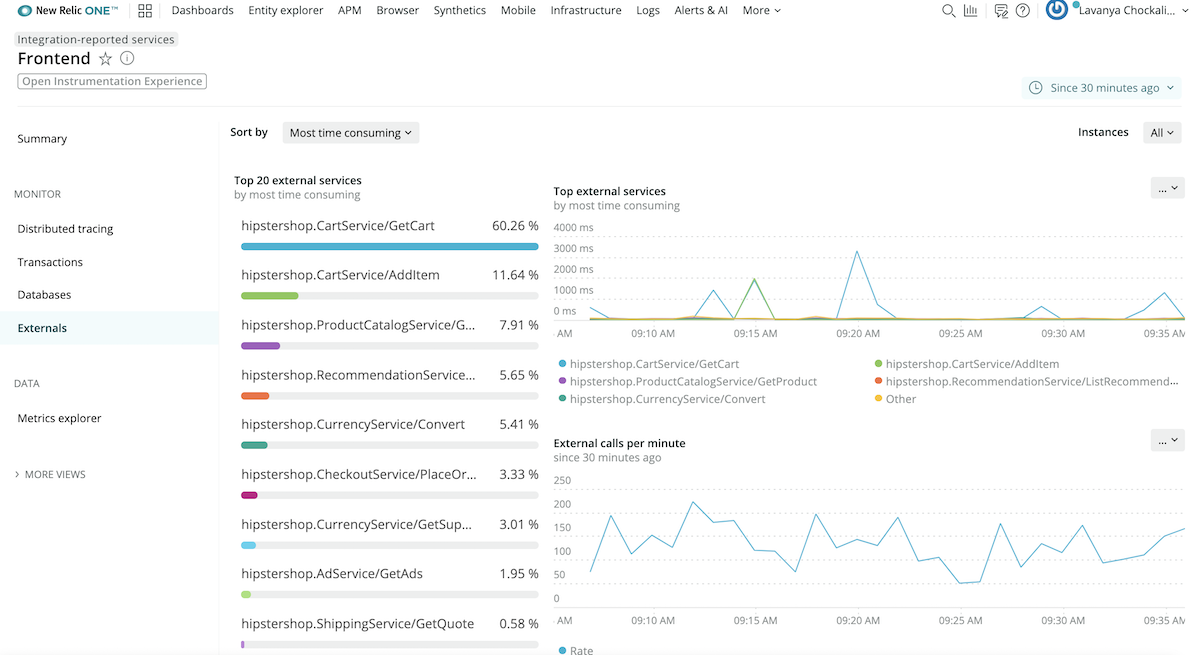This screenshot has width=1200, height=655.
Task: Toggle Other legend entry
Action: pyautogui.click(x=895, y=399)
